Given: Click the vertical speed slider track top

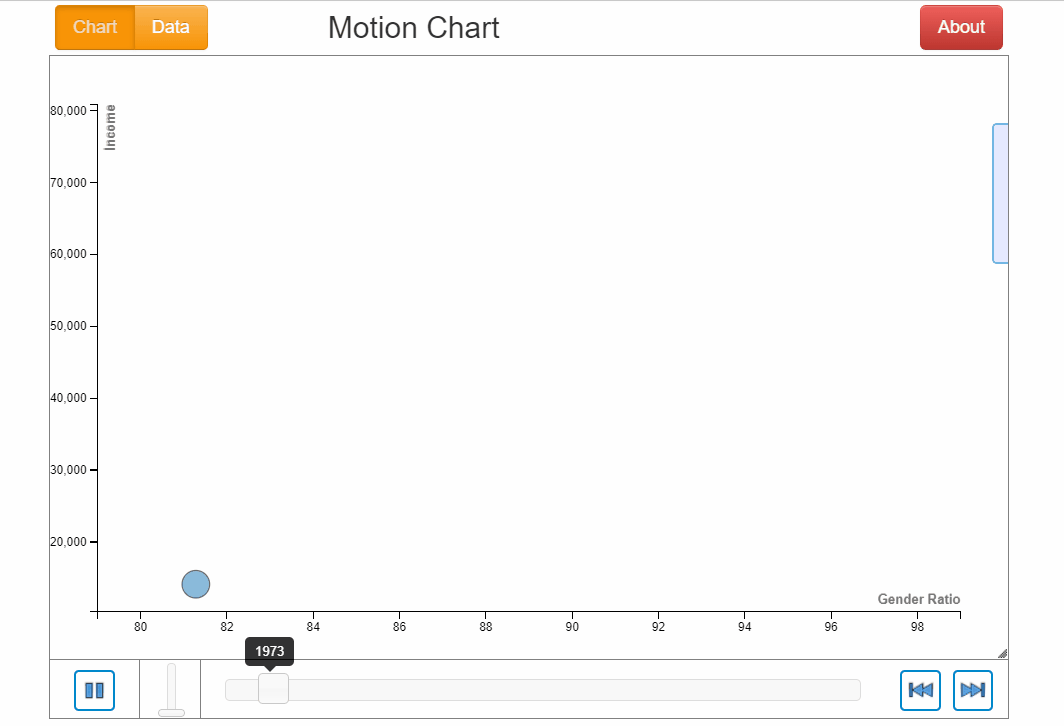Looking at the screenshot, I should pos(171,668).
